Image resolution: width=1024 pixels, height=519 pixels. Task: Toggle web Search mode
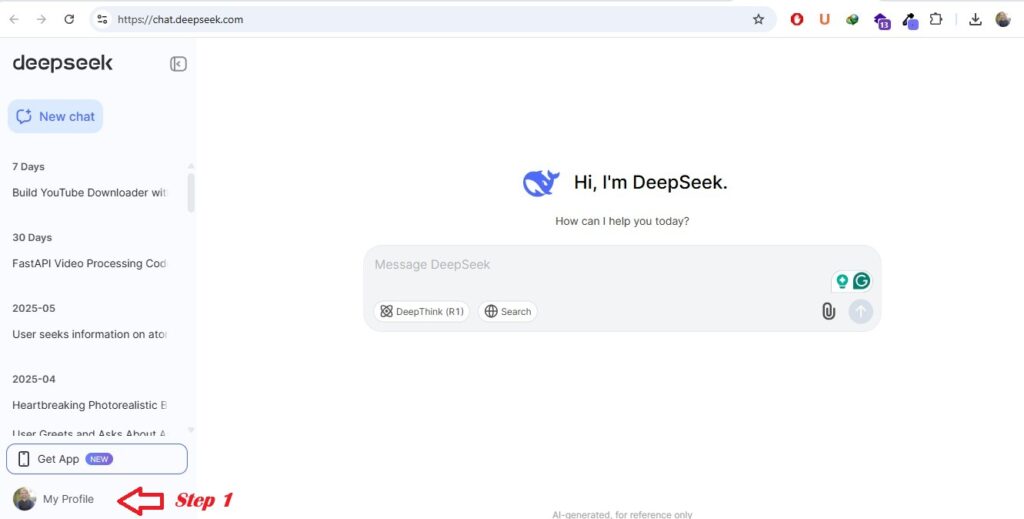coord(508,311)
